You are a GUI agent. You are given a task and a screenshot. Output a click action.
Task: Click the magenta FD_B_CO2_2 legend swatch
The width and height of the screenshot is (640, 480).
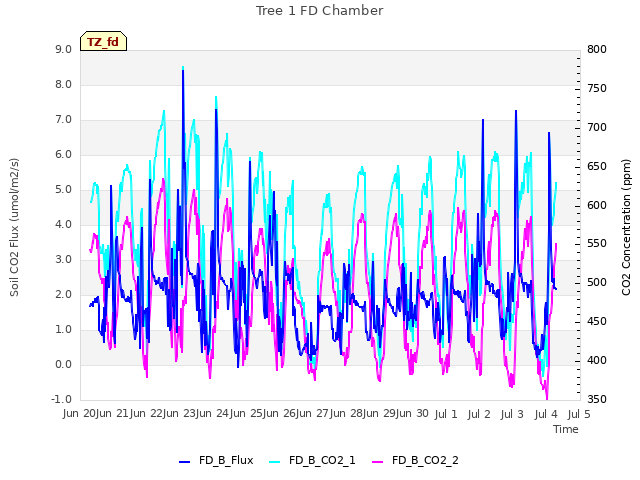378,462
